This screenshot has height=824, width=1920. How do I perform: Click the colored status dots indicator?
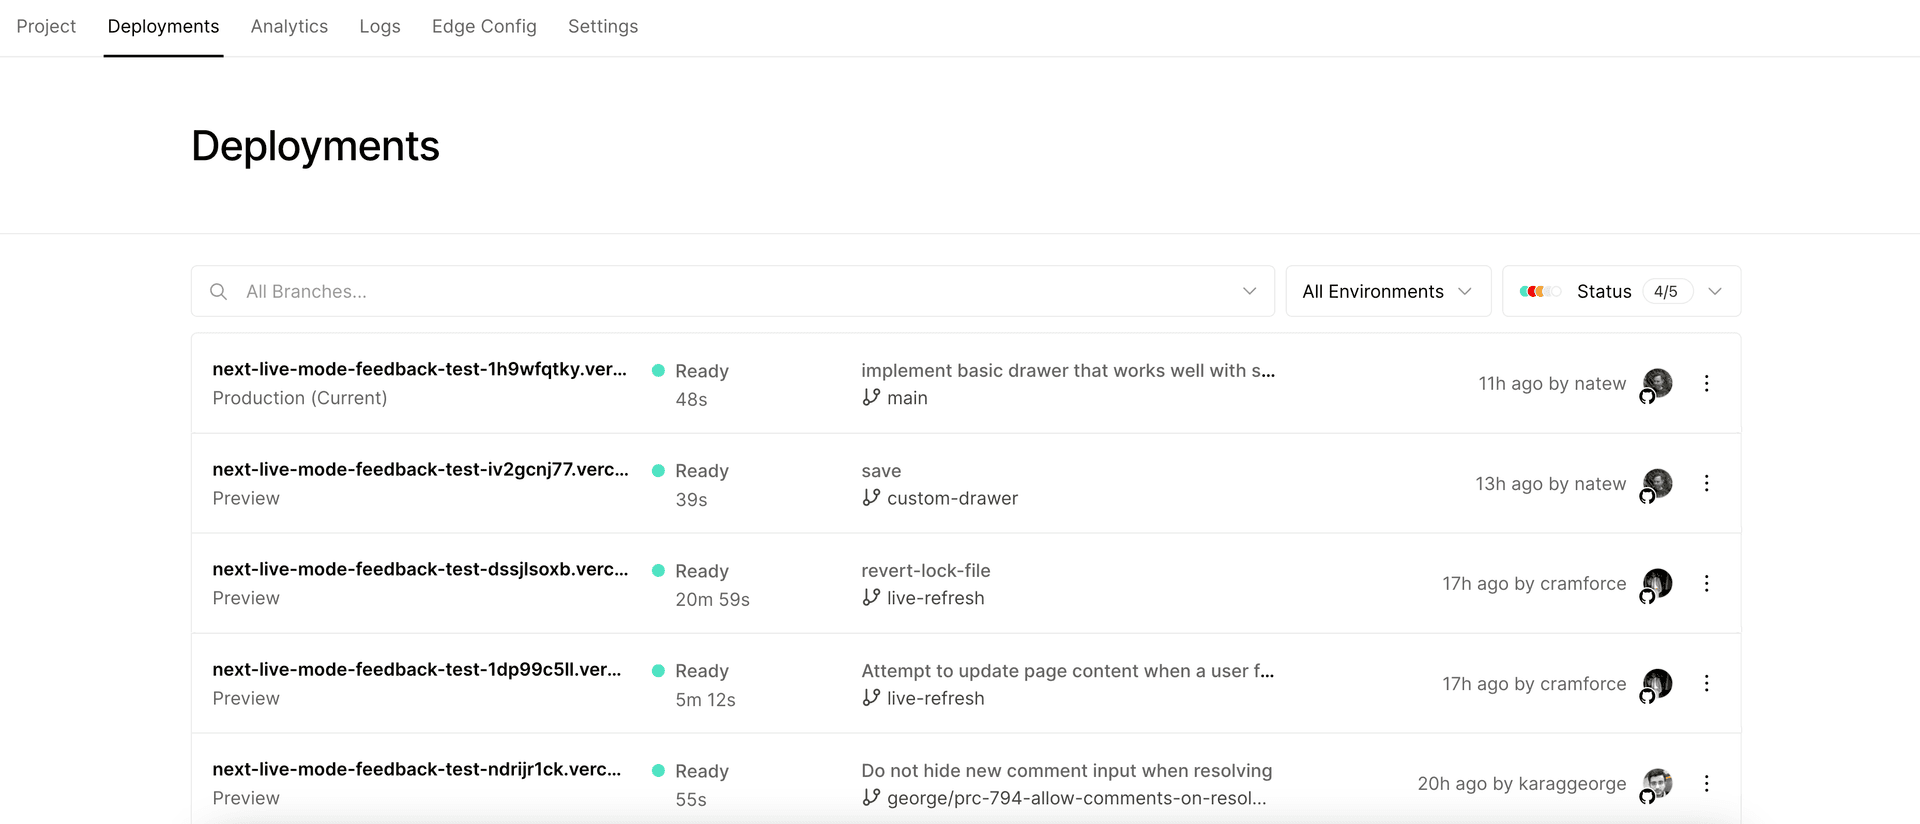1539,291
